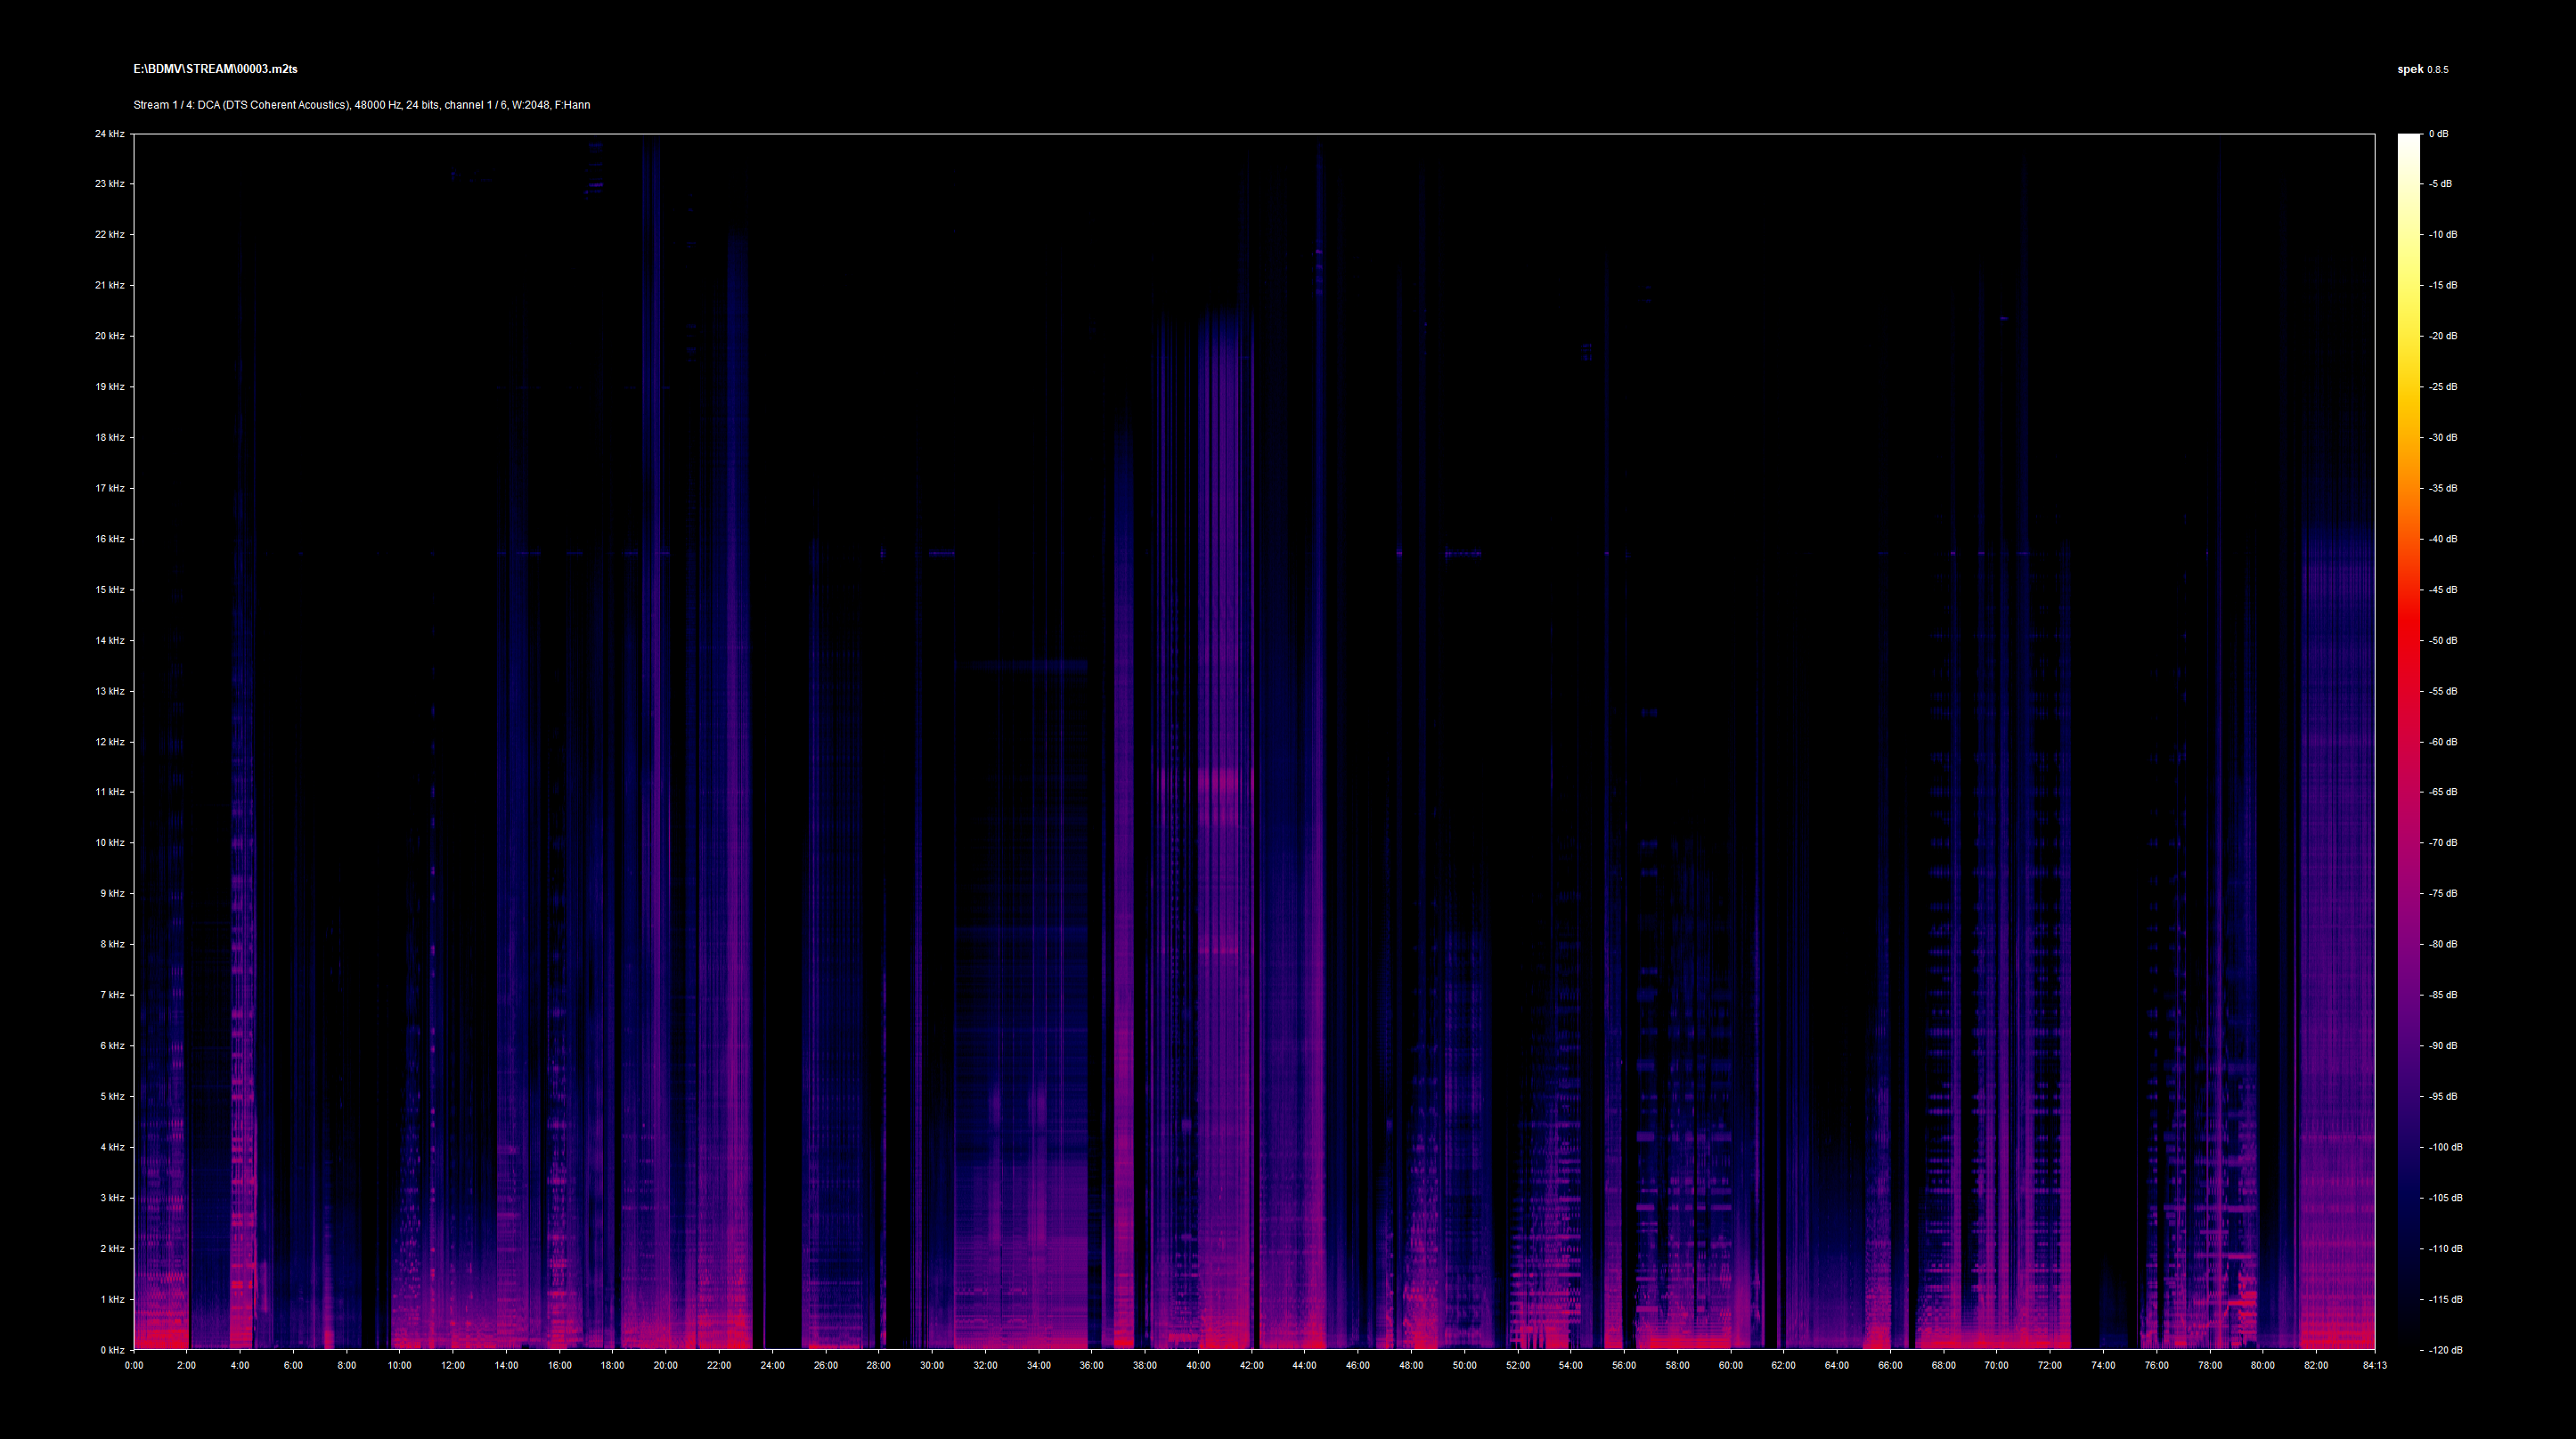Click the 24:00 time axis marker
The image size is (2576, 1439).
point(772,1366)
